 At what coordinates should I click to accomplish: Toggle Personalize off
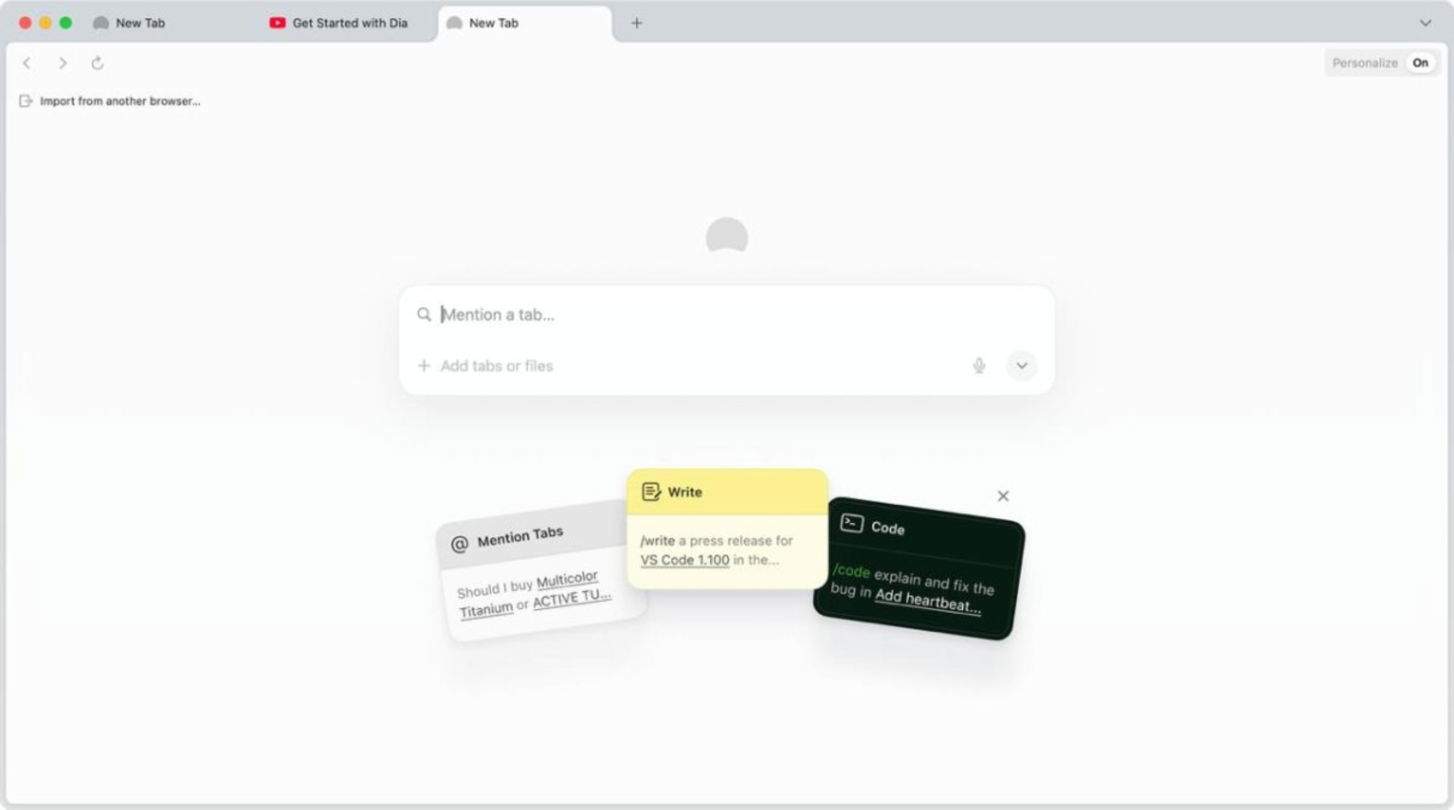pyautogui.click(x=1421, y=62)
